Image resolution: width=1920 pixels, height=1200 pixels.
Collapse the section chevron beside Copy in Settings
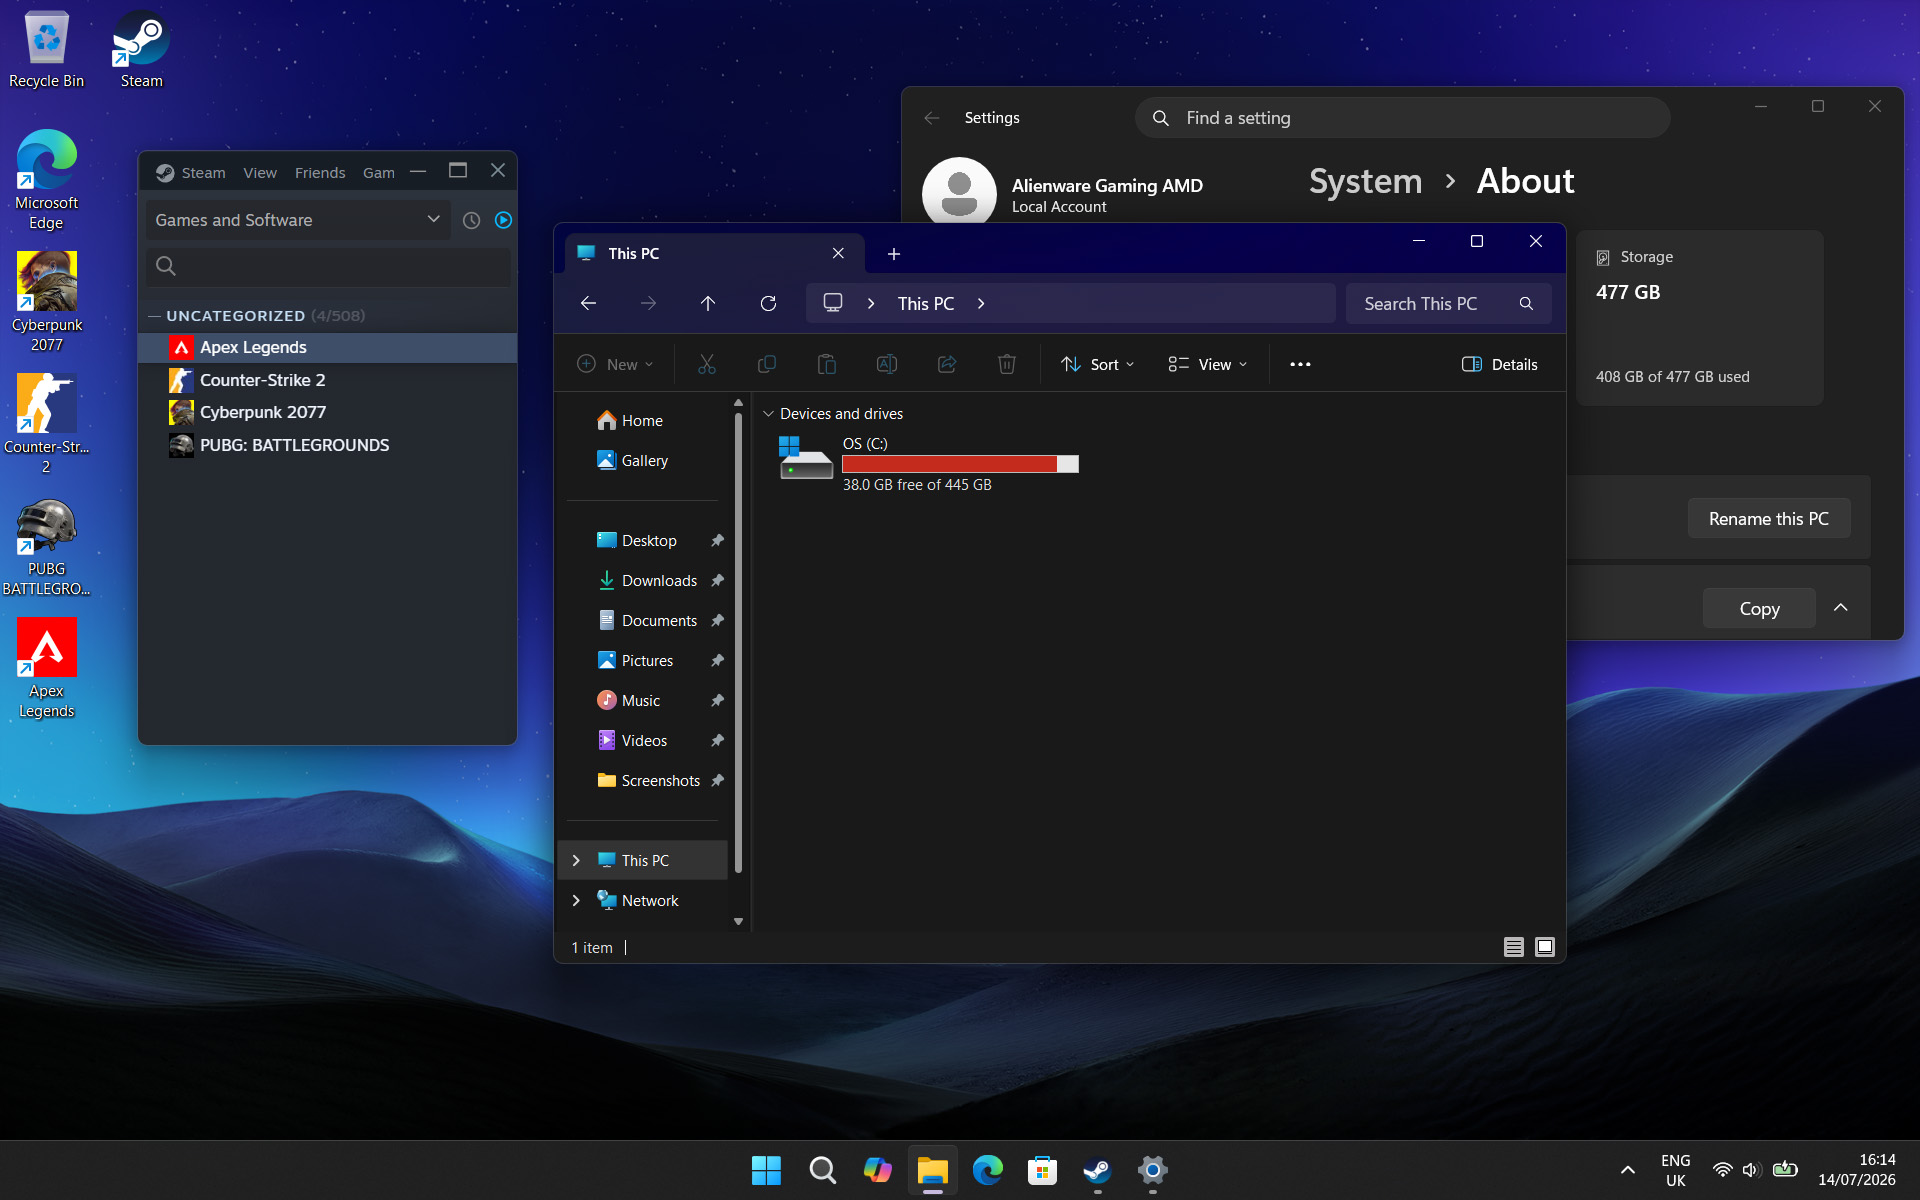[1841, 608]
